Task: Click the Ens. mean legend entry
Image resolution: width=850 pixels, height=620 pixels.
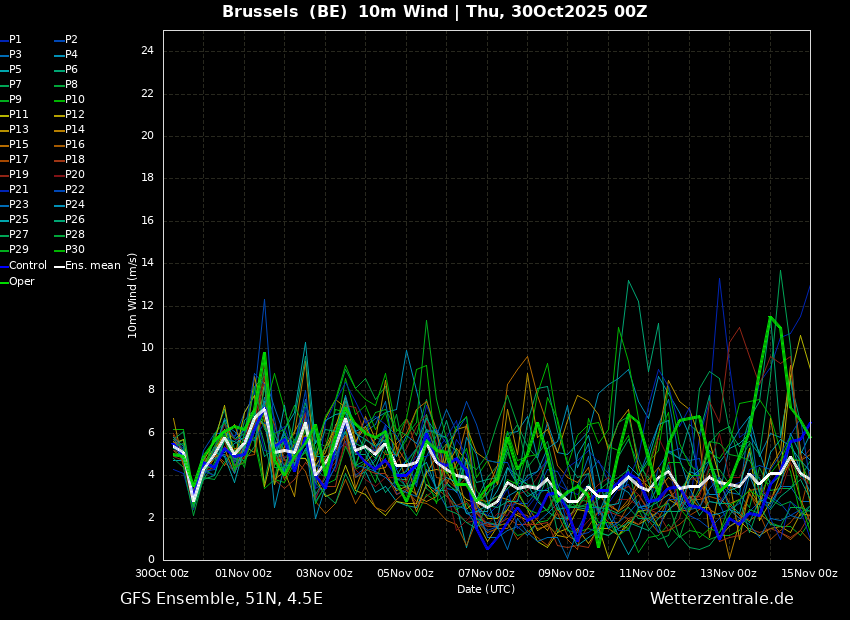Action: [x=88, y=266]
